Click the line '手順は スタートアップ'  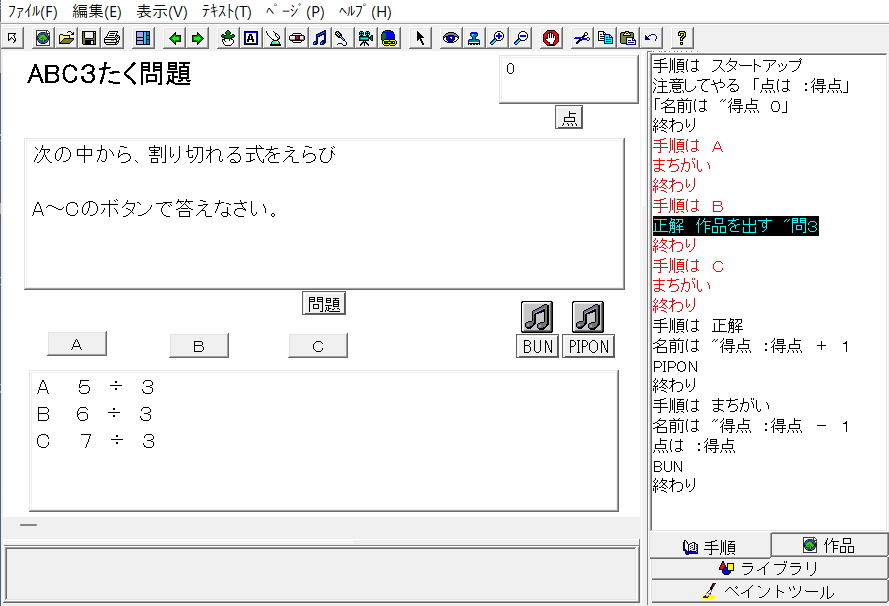click(x=727, y=65)
